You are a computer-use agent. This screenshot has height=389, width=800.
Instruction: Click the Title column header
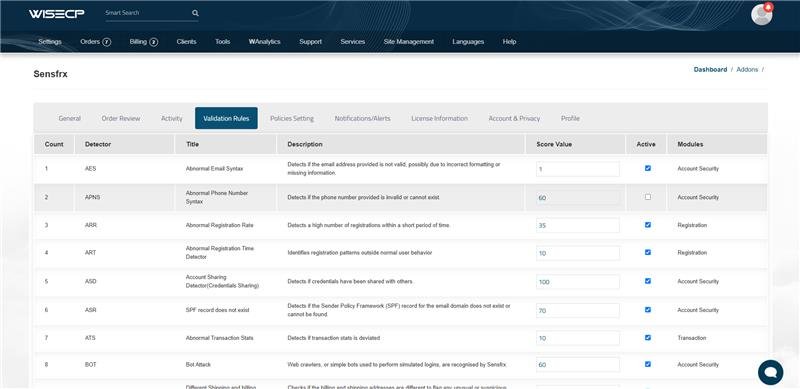coord(226,144)
